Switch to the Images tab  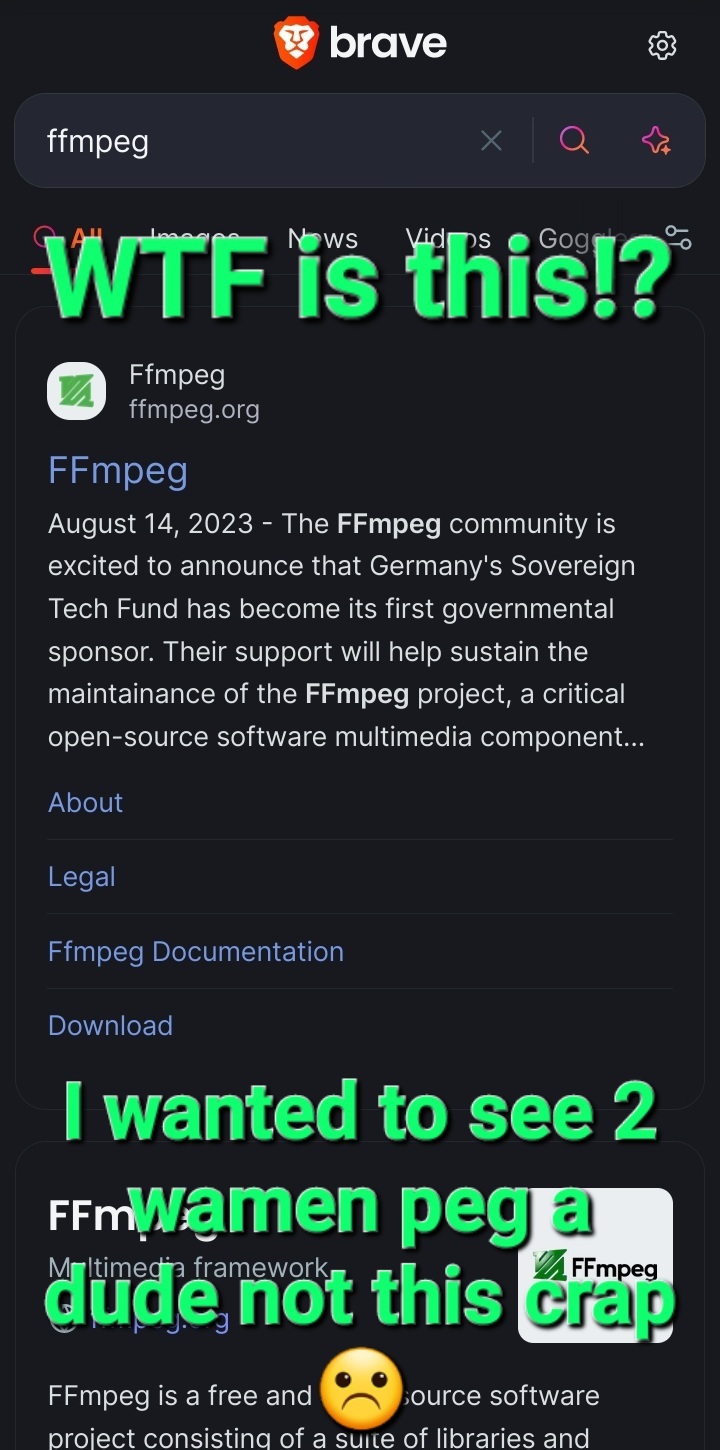[x=195, y=238]
